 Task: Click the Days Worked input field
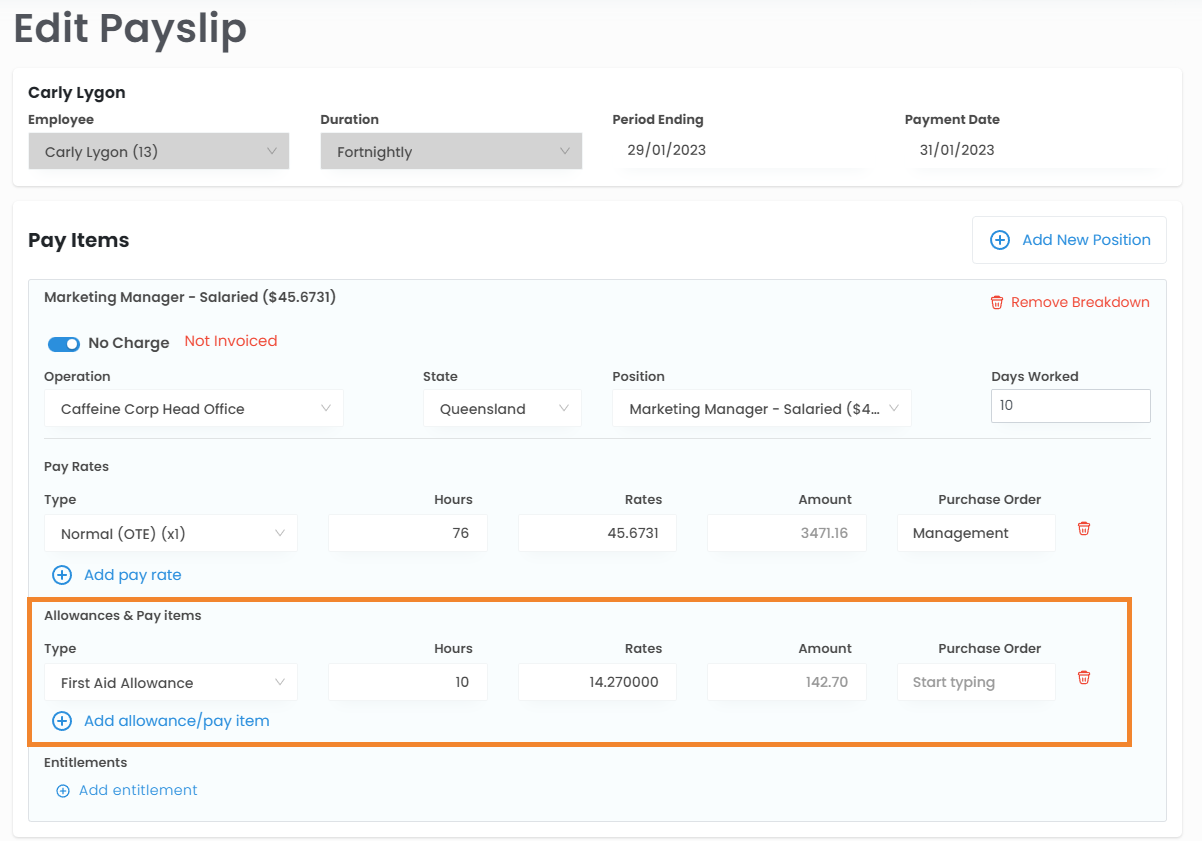coord(1070,406)
